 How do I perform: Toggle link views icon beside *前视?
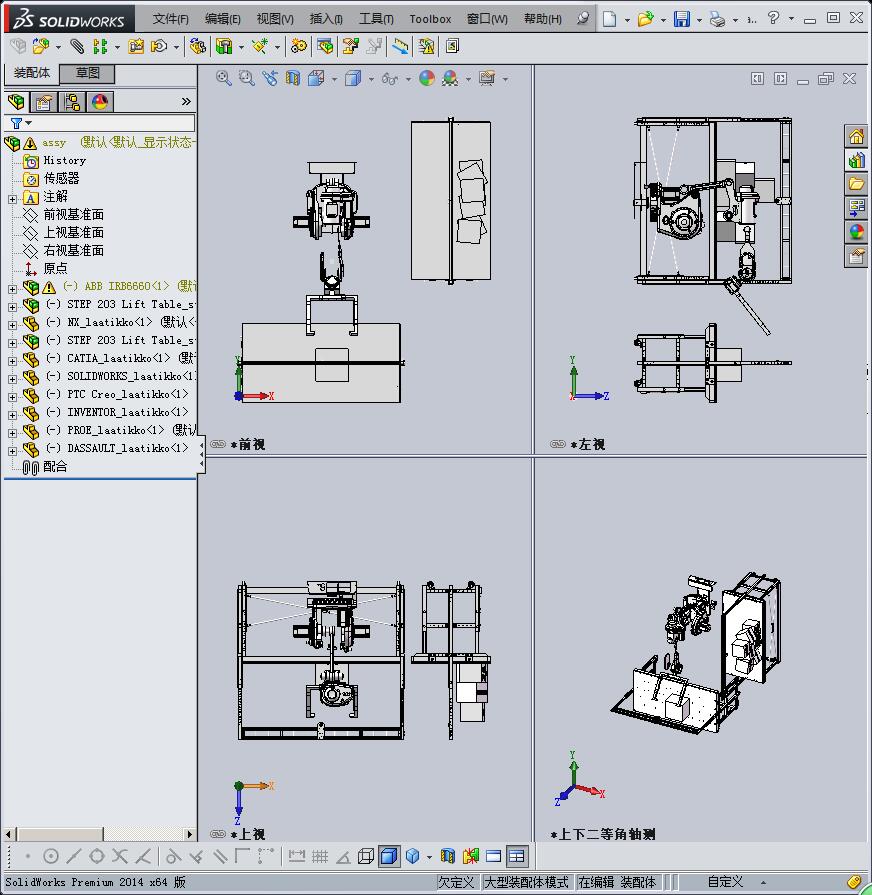(x=218, y=444)
